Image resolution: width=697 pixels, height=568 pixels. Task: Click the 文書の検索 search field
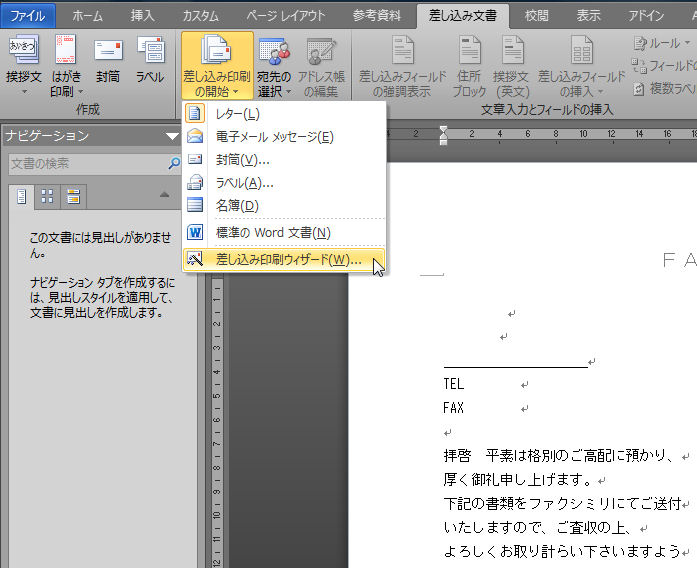coord(87,164)
